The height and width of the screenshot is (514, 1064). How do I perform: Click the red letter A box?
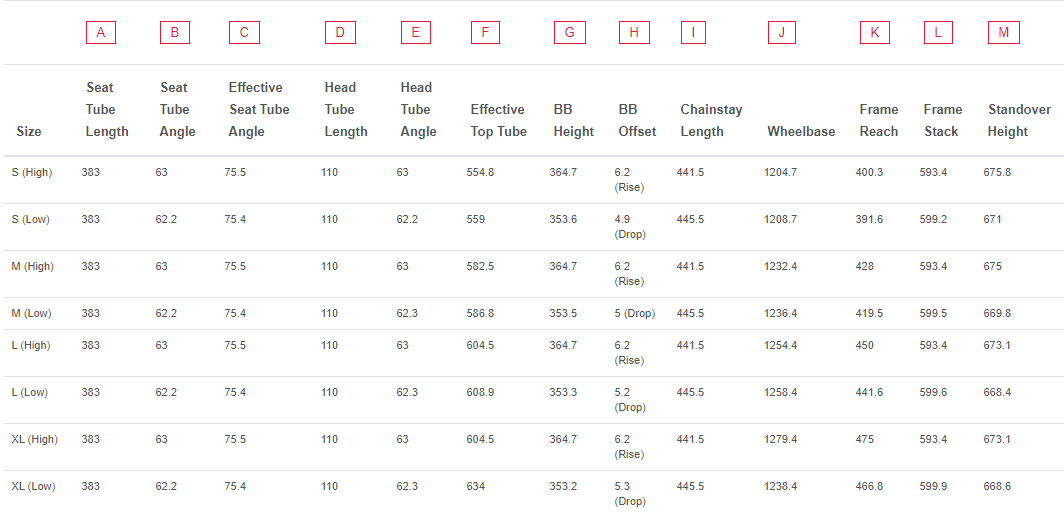pos(100,33)
